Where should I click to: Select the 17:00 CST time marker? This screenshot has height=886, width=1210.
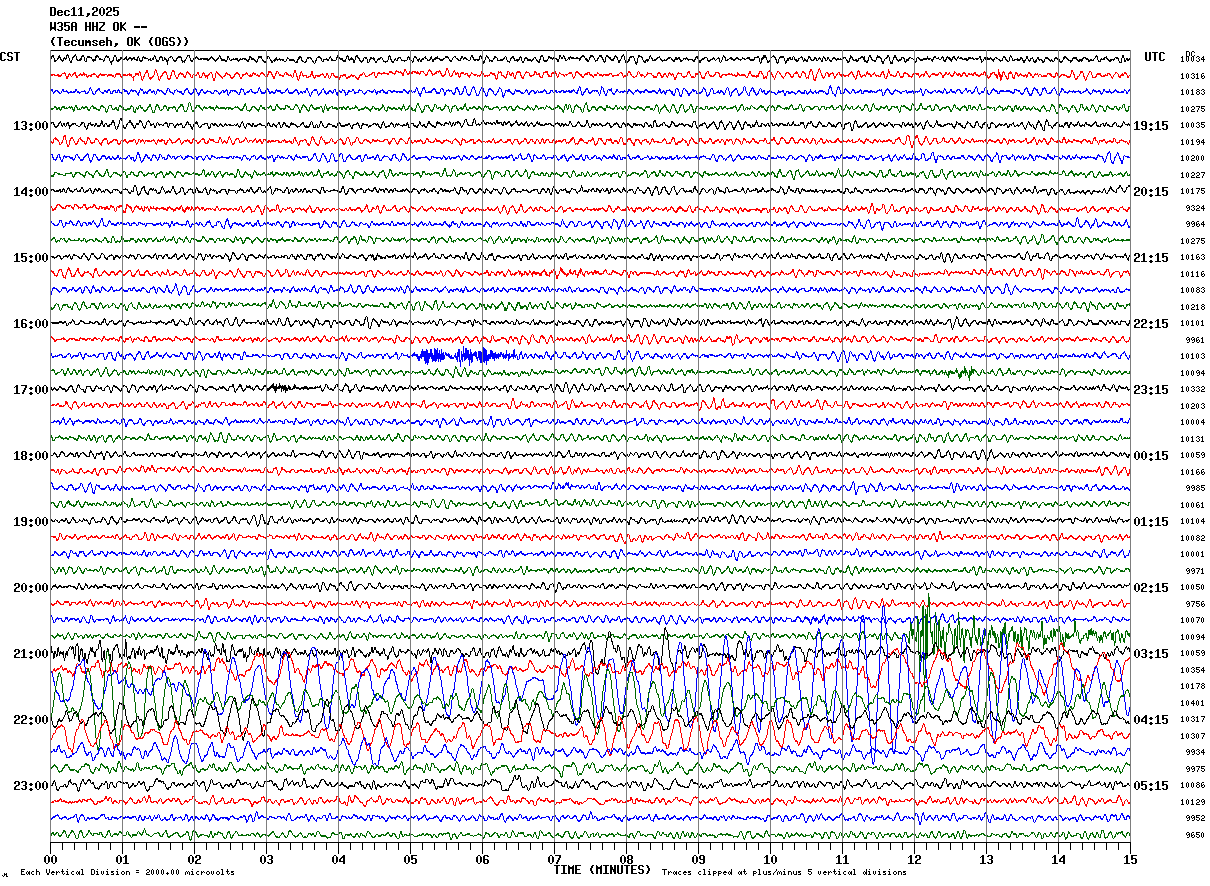pos(30,390)
